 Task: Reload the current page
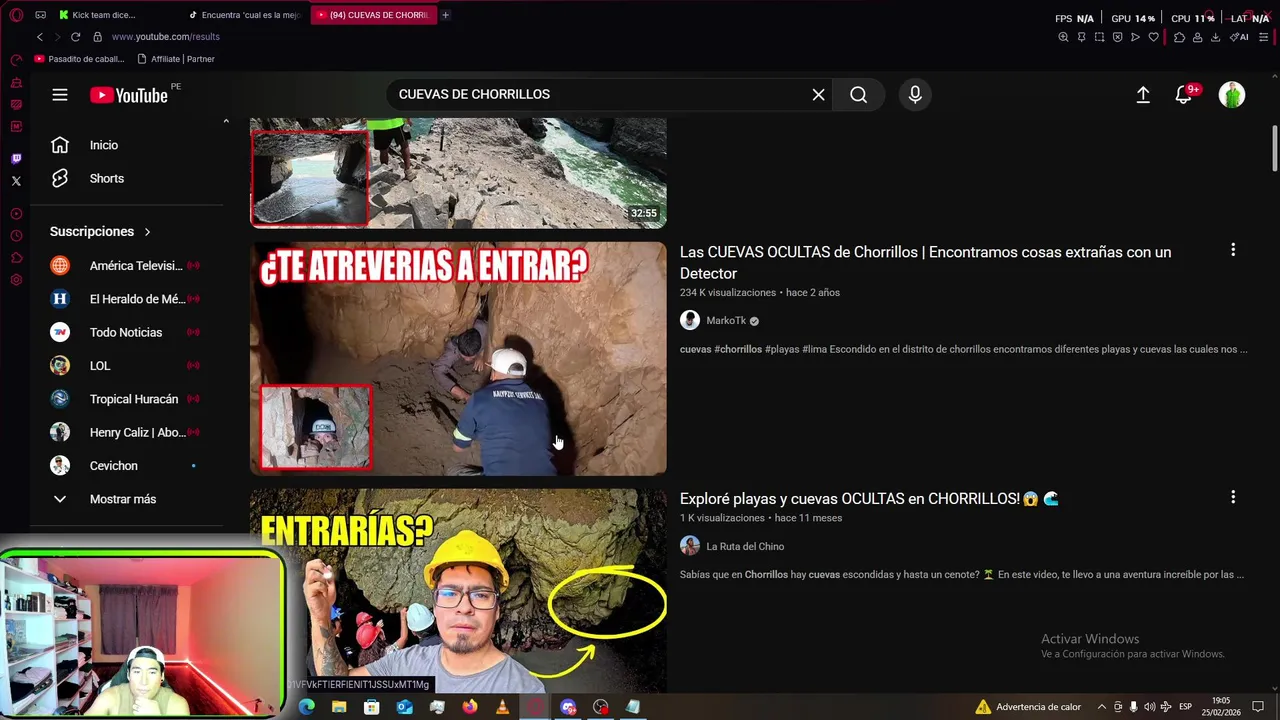(75, 37)
